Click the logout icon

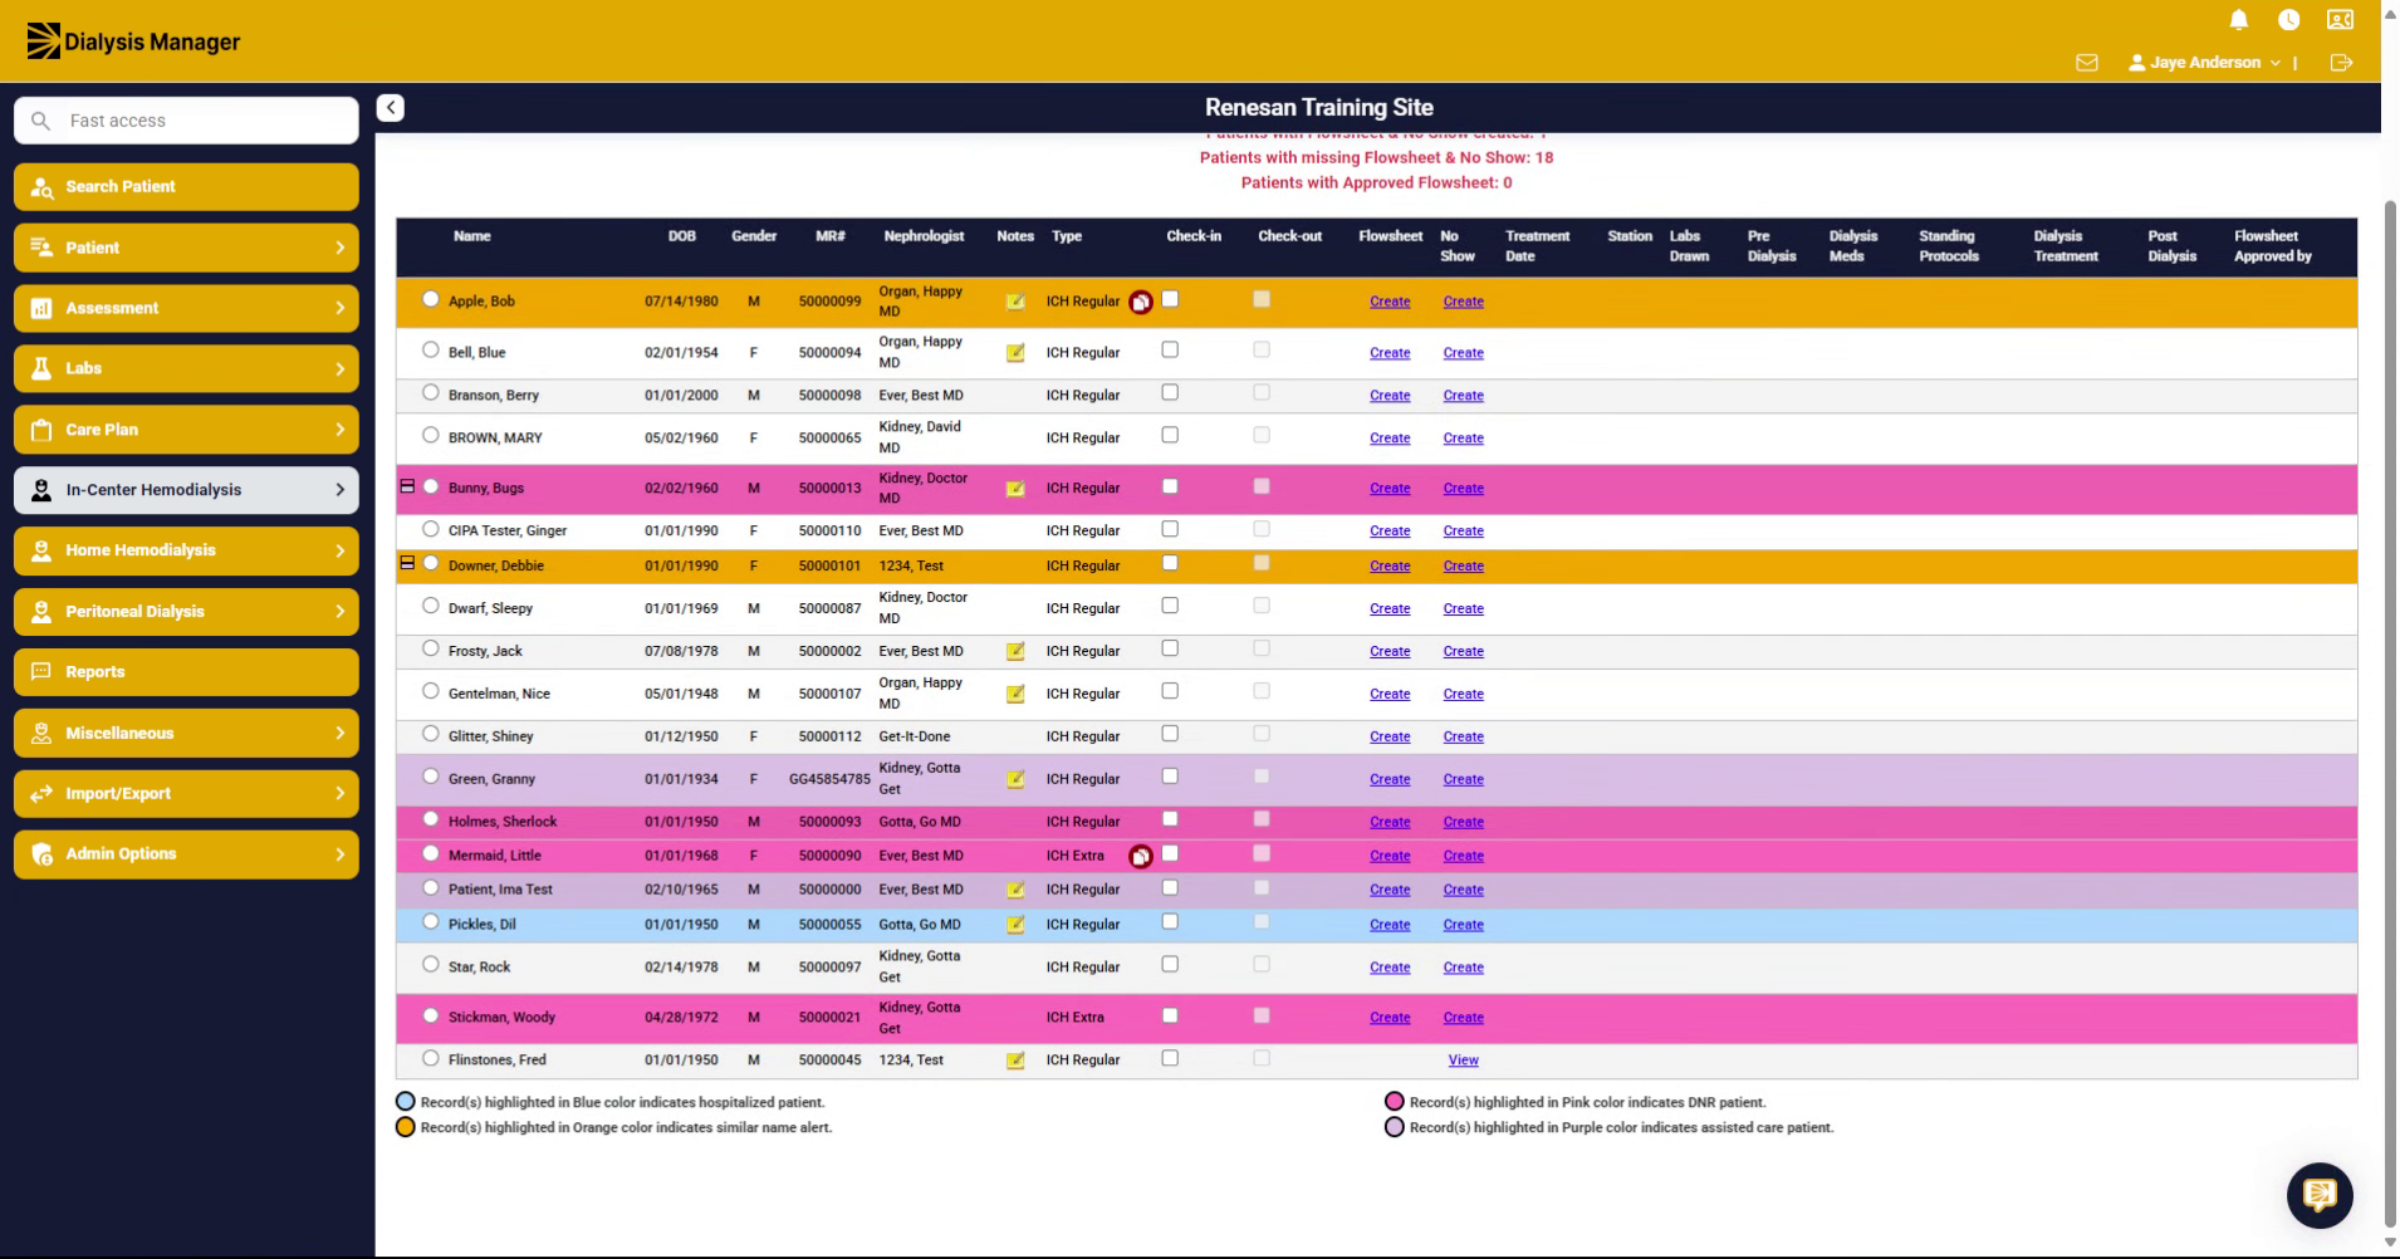coord(2341,63)
